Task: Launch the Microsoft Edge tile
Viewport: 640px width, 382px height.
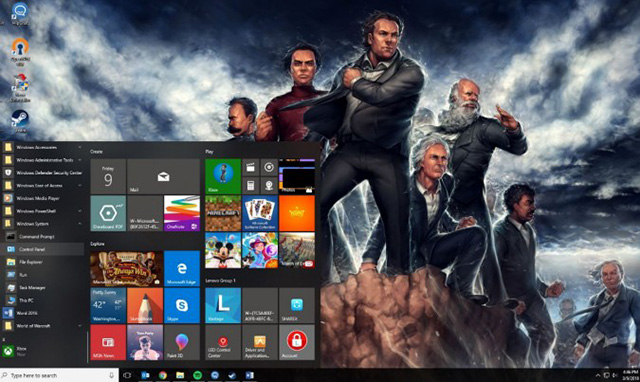Action: coord(182,268)
